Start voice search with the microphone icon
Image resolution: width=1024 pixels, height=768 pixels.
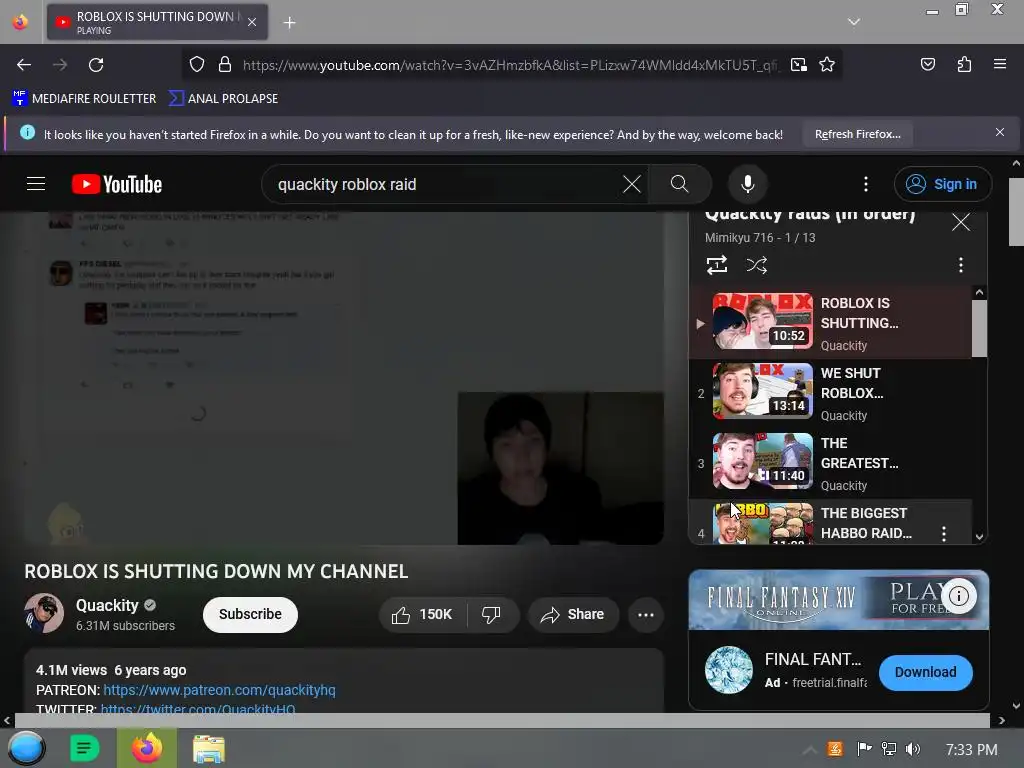point(748,184)
